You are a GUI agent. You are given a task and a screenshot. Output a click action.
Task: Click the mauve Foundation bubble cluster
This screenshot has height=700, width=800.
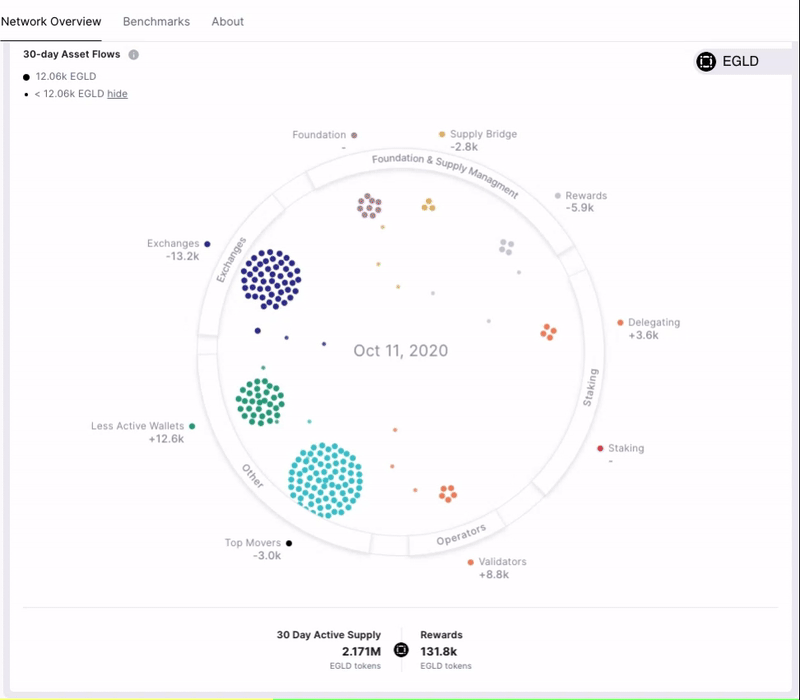pyautogui.click(x=369, y=206)
